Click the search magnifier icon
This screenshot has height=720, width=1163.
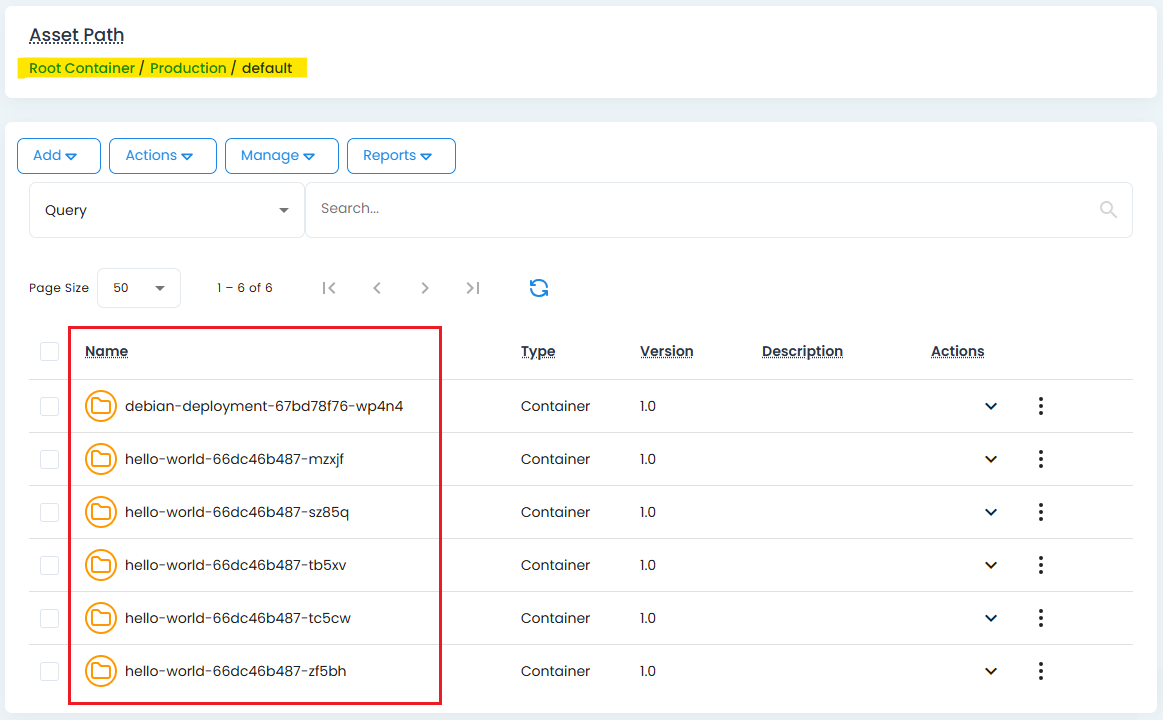click(x=1108, y=209)
